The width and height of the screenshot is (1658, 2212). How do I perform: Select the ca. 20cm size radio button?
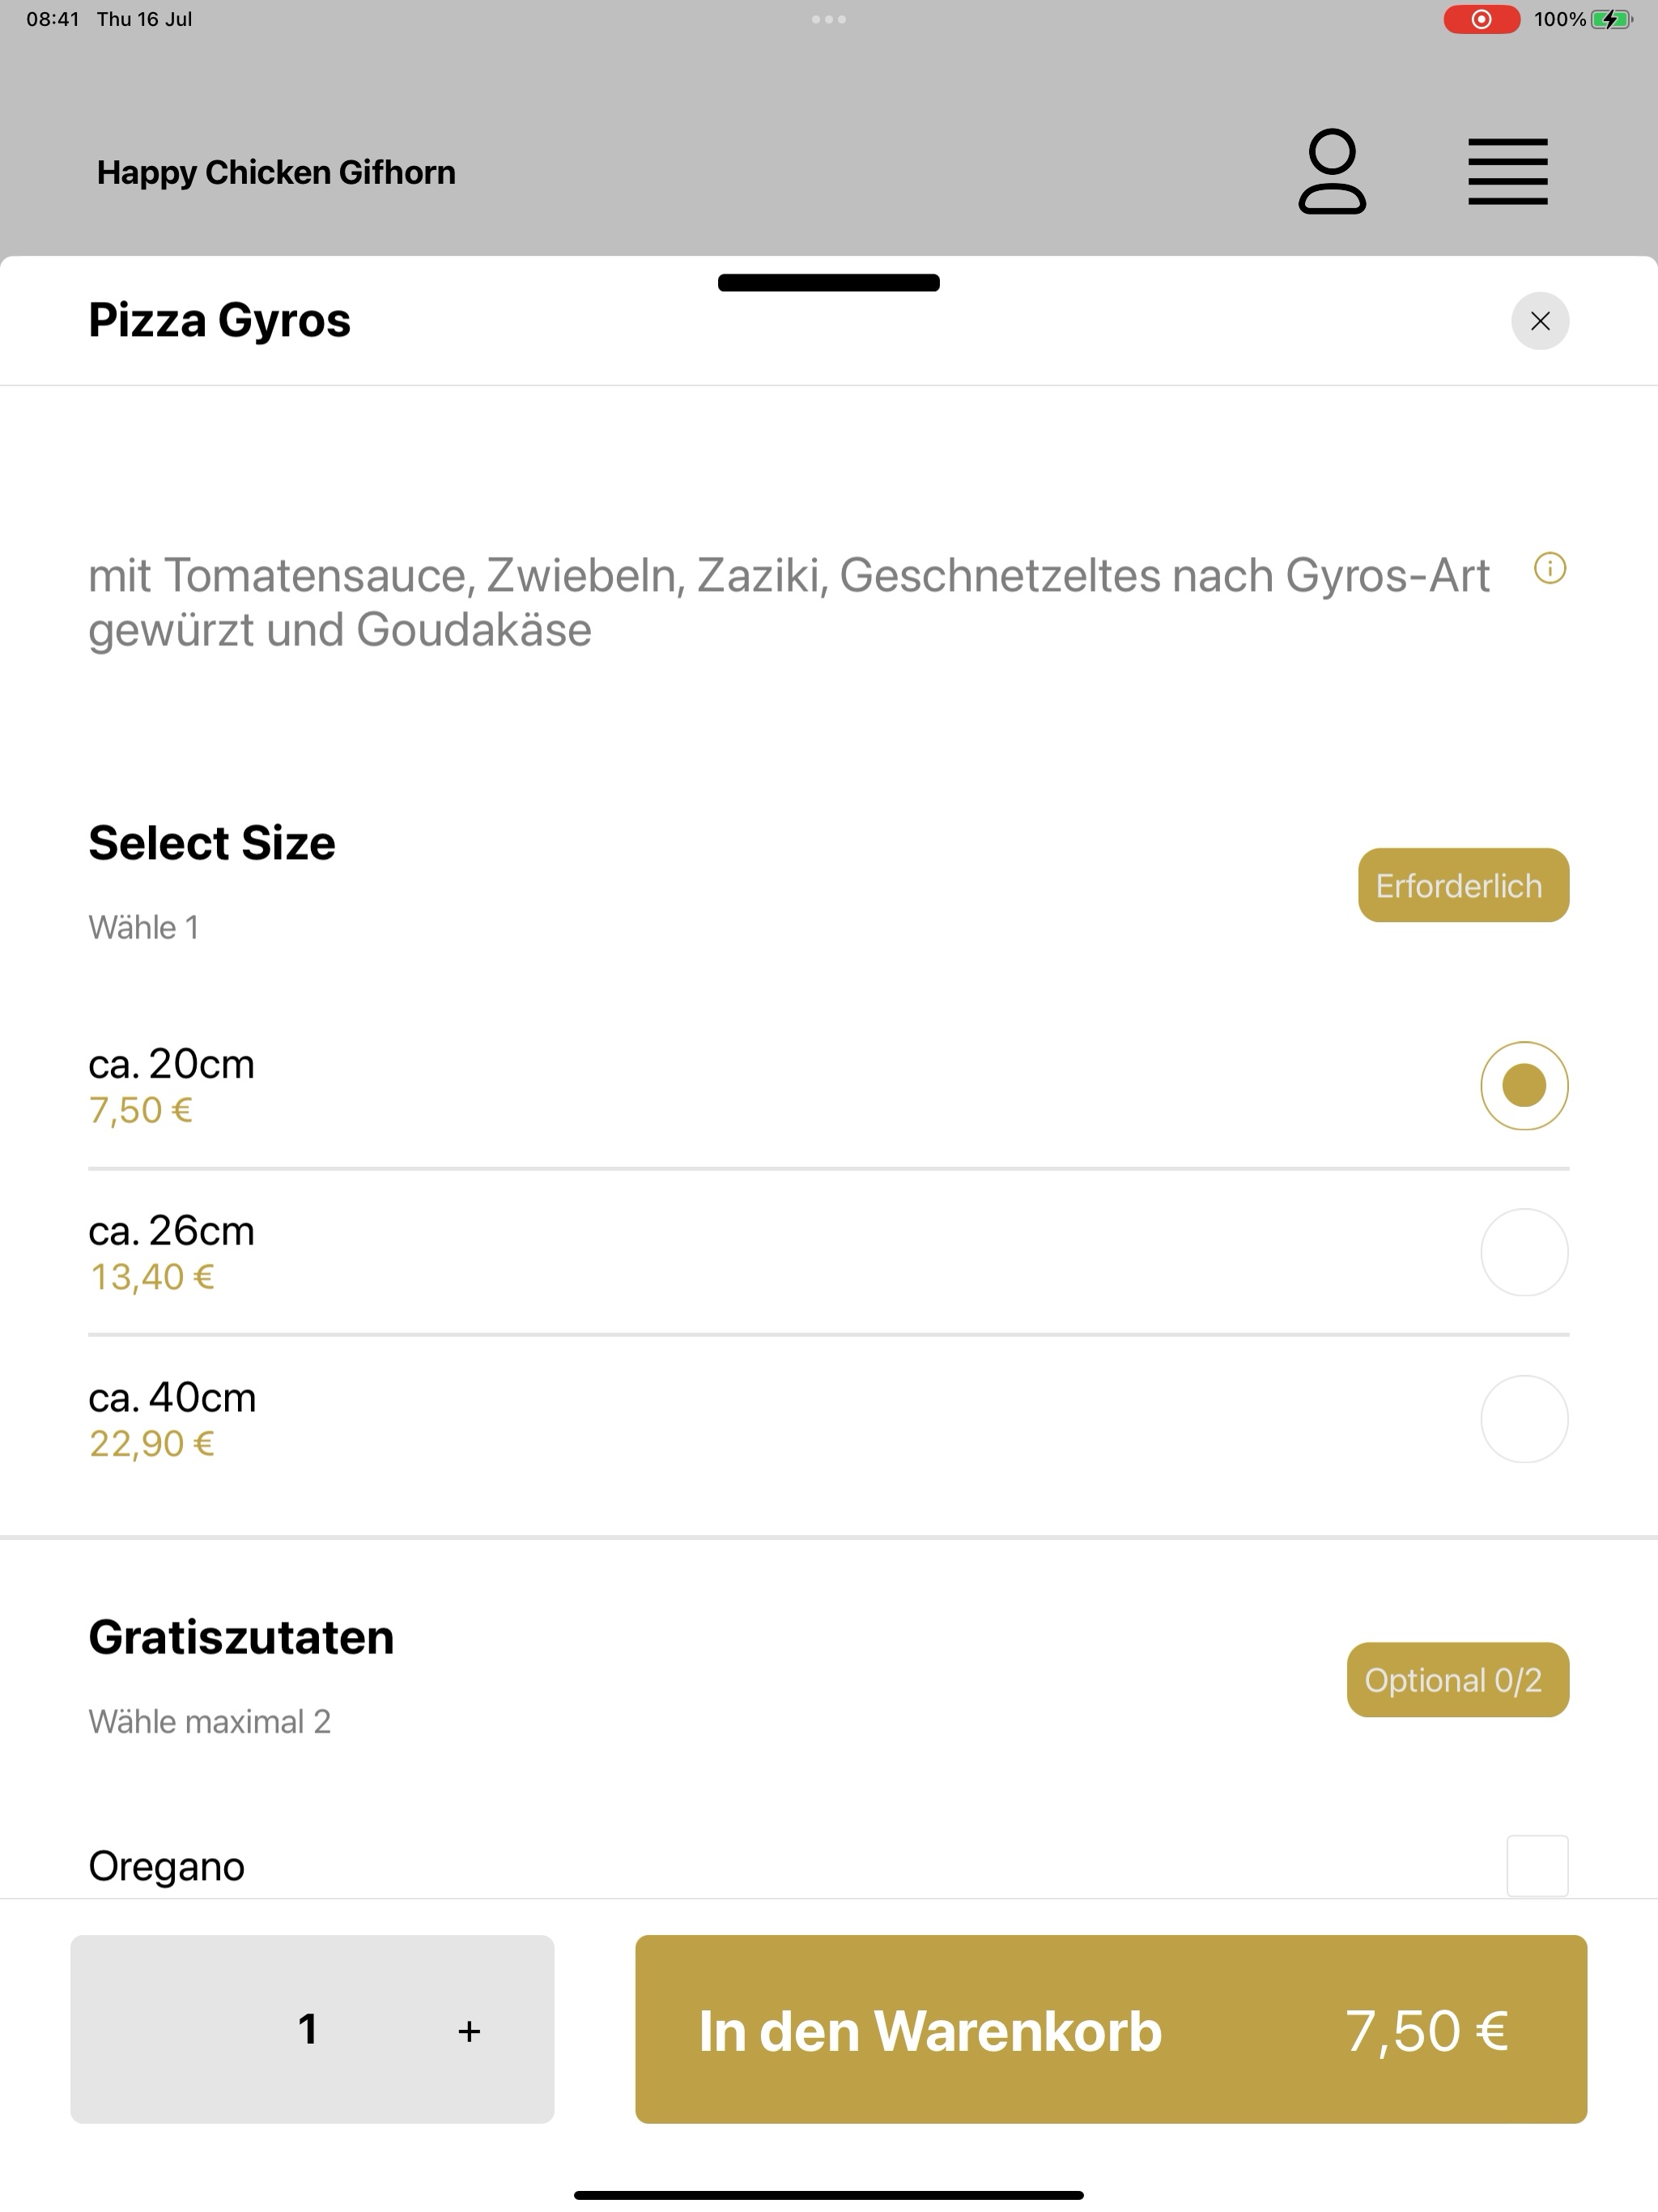1524,1086
